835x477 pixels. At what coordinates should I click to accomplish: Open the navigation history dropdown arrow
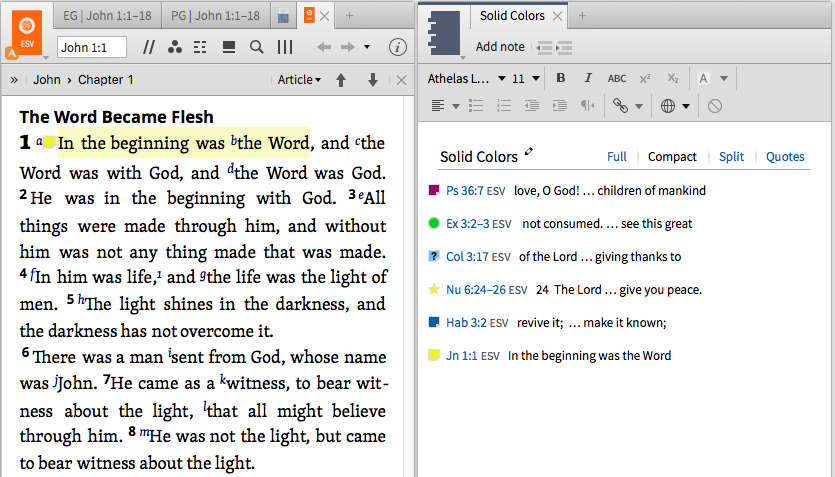point(367,47)
